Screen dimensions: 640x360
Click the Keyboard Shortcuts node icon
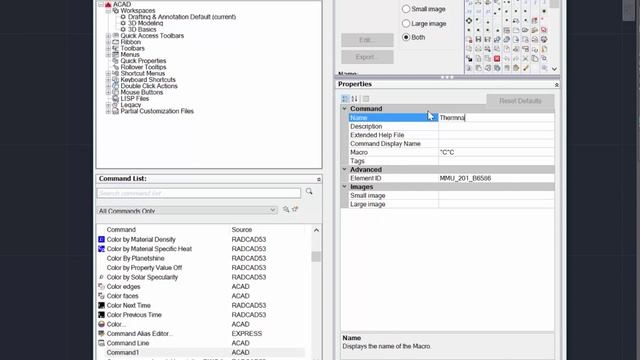tap(116, 80)
